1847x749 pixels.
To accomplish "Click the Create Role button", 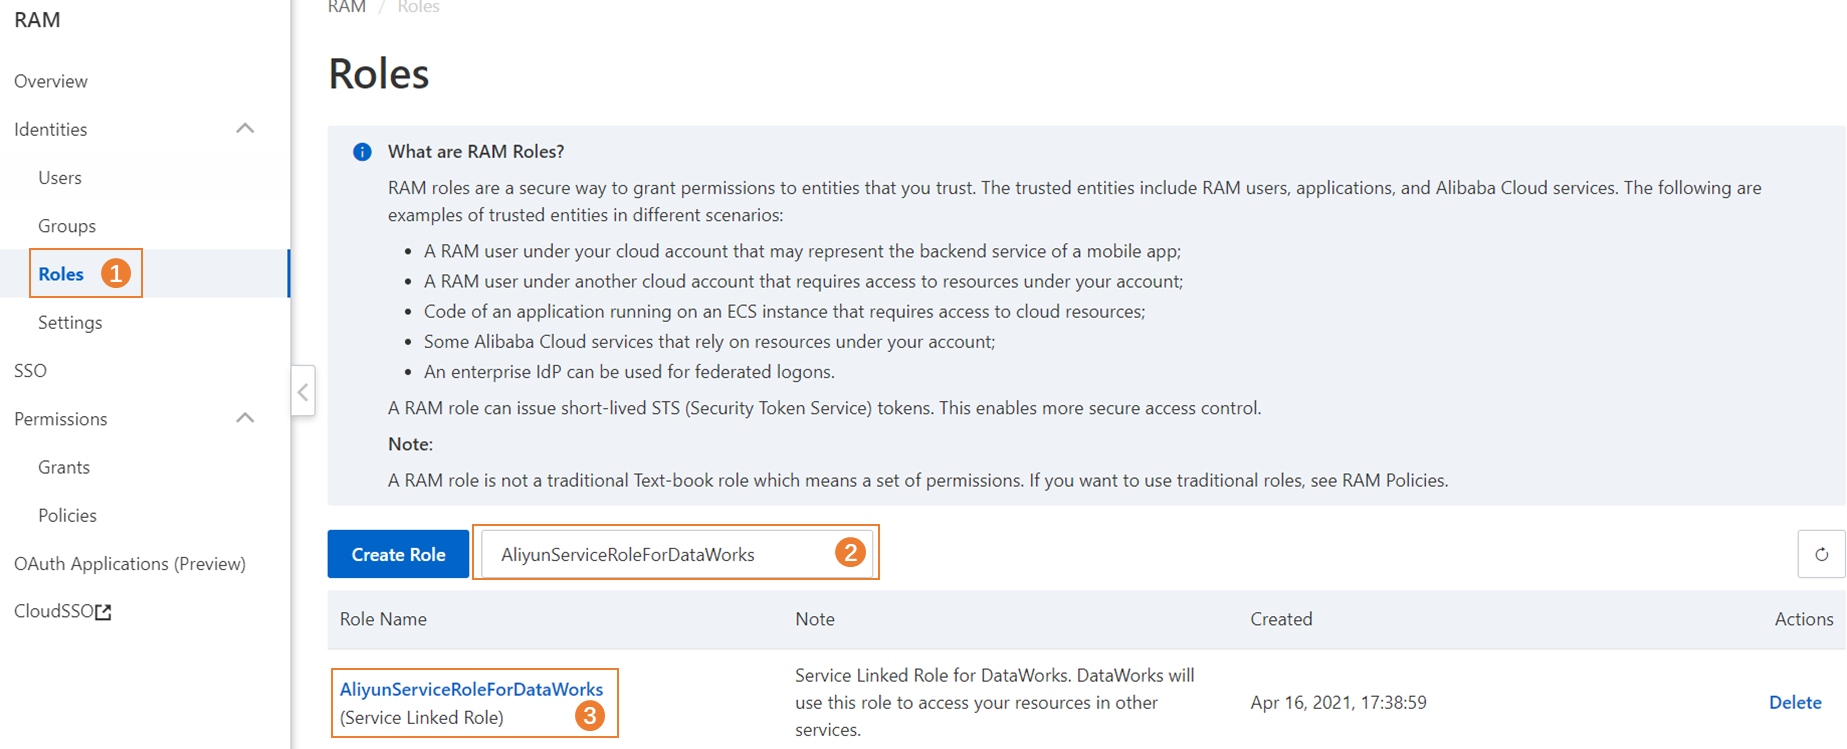I will pyautogui.click(x=398, y=554).
